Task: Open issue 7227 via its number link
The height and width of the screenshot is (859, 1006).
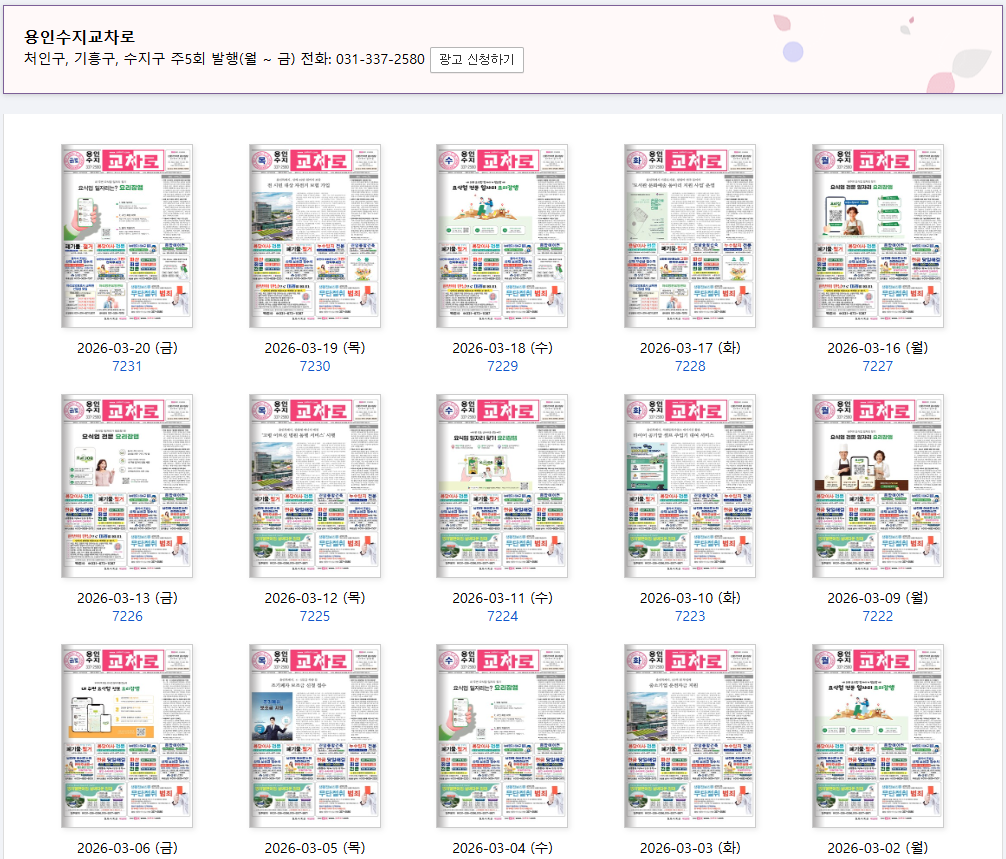Action: click(877, 366)
